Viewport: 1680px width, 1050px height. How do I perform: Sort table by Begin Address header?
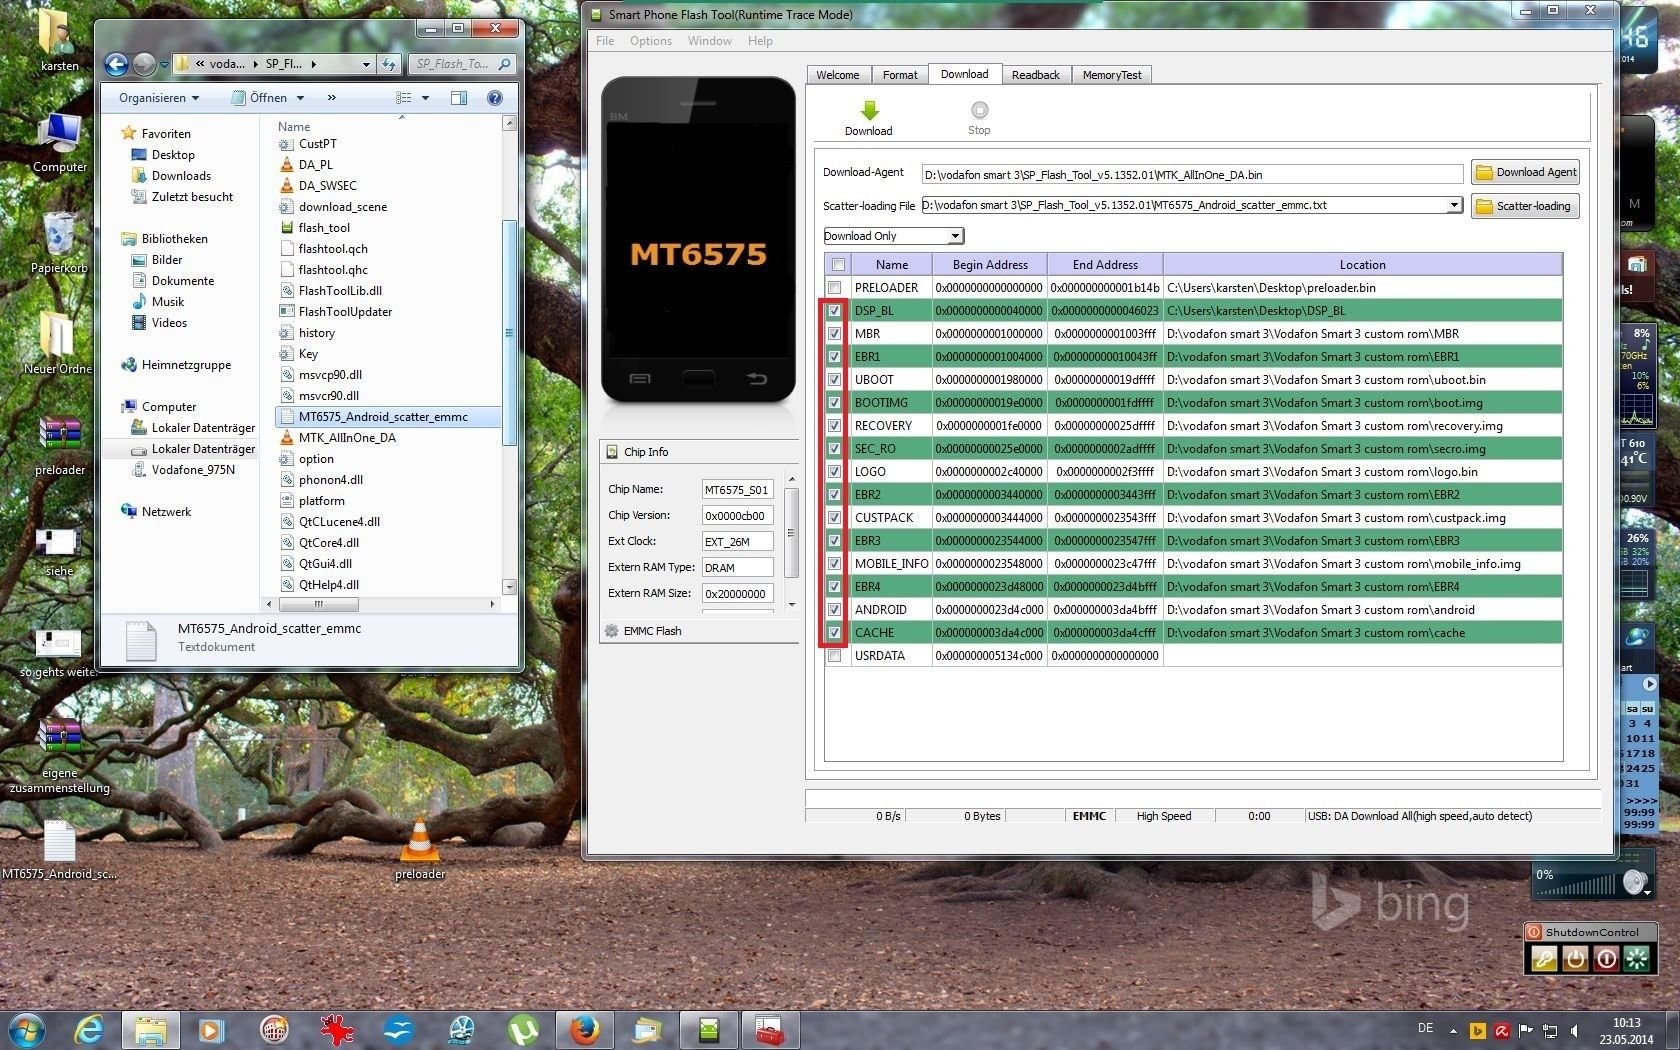[989, 265]
